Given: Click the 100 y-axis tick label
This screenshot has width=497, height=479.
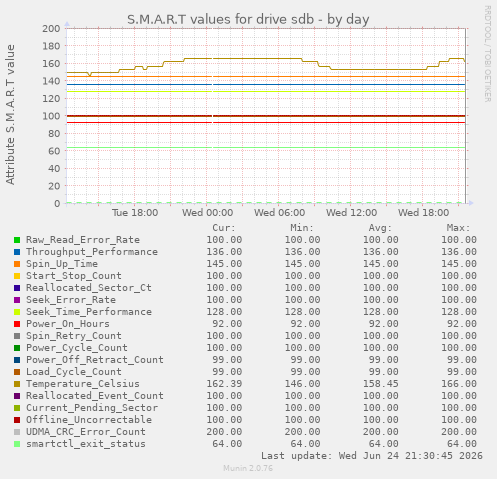Looking at the screenshot, I should click(51, 116).
